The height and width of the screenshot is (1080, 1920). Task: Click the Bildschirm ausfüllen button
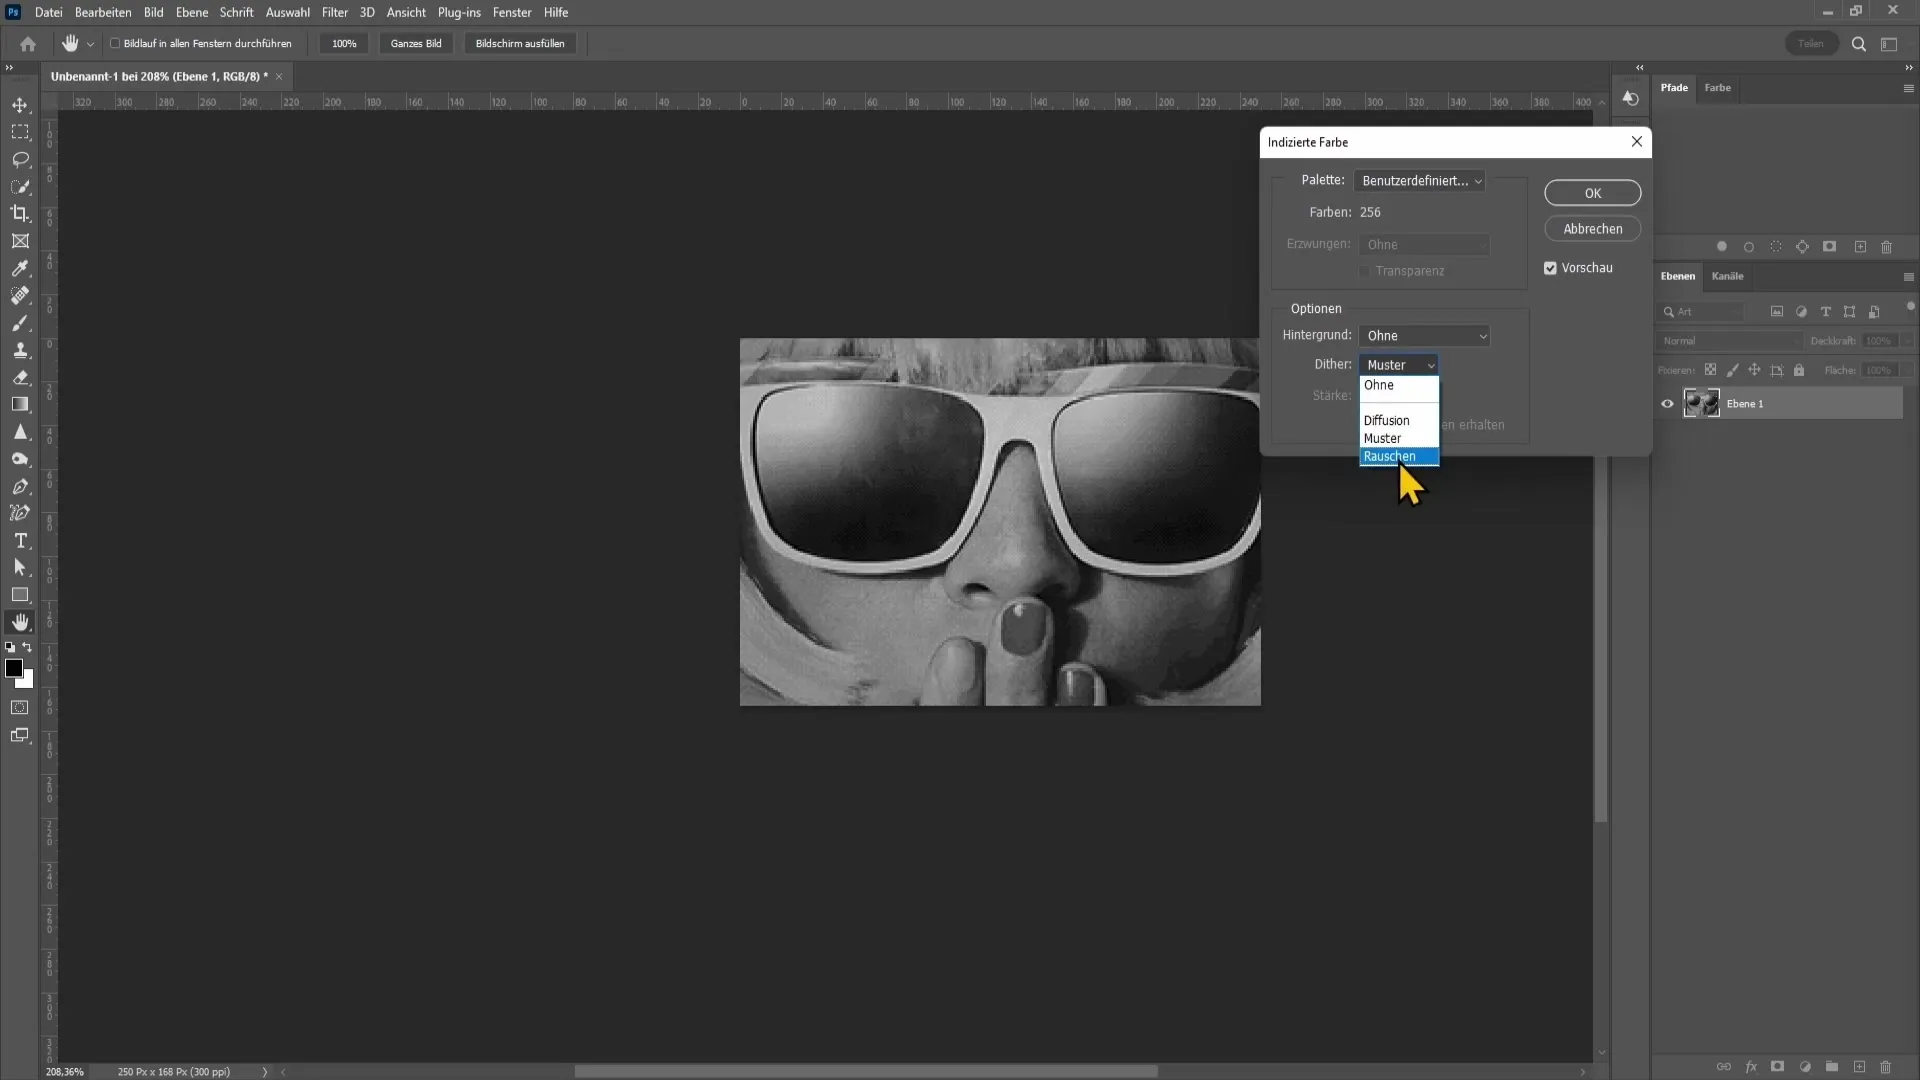pos(520,44)
